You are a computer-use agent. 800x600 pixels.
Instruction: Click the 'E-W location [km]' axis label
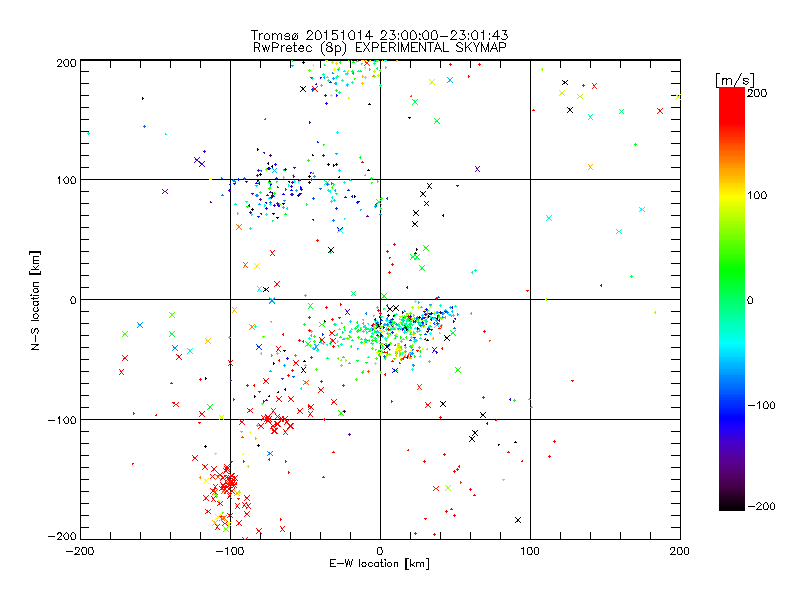click(x=379, y=564)
